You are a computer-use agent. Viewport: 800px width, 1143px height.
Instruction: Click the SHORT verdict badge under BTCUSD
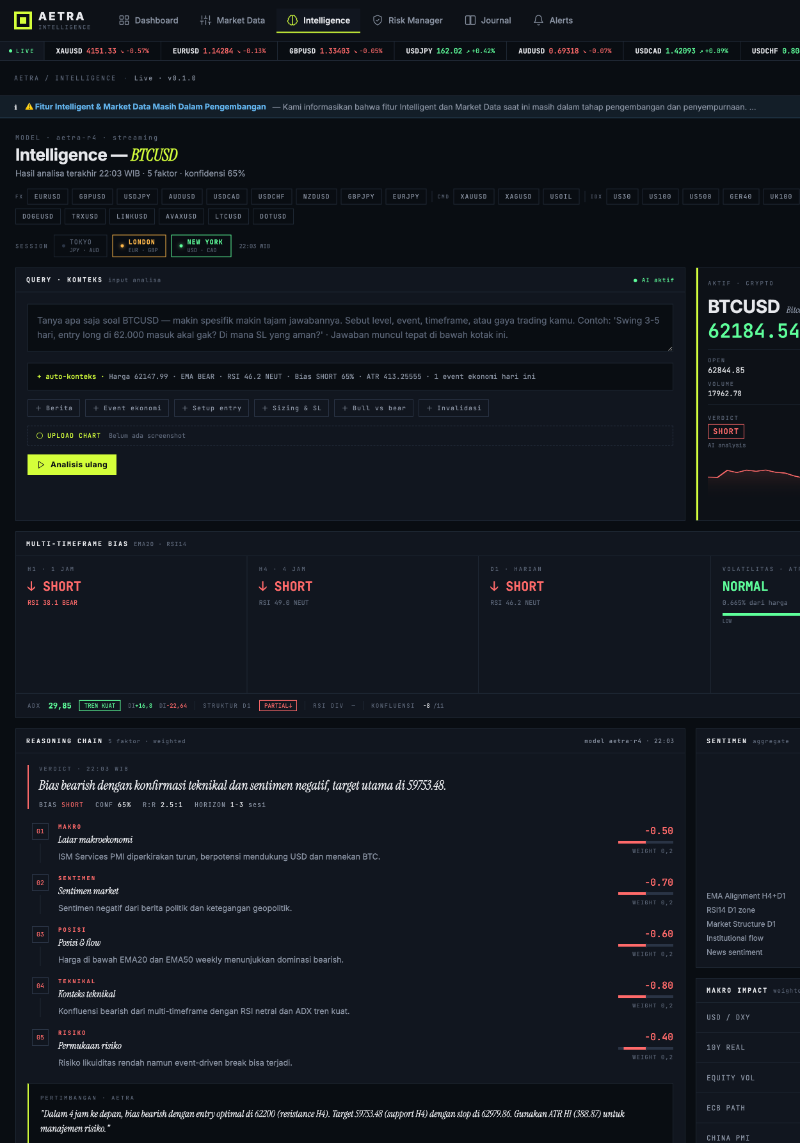726,432
